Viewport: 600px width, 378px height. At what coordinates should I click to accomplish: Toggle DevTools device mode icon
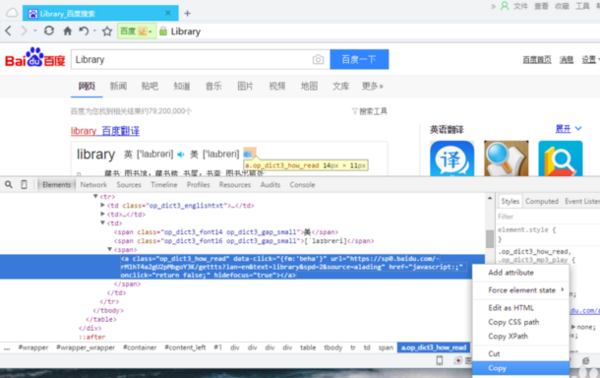pos(24,185)
